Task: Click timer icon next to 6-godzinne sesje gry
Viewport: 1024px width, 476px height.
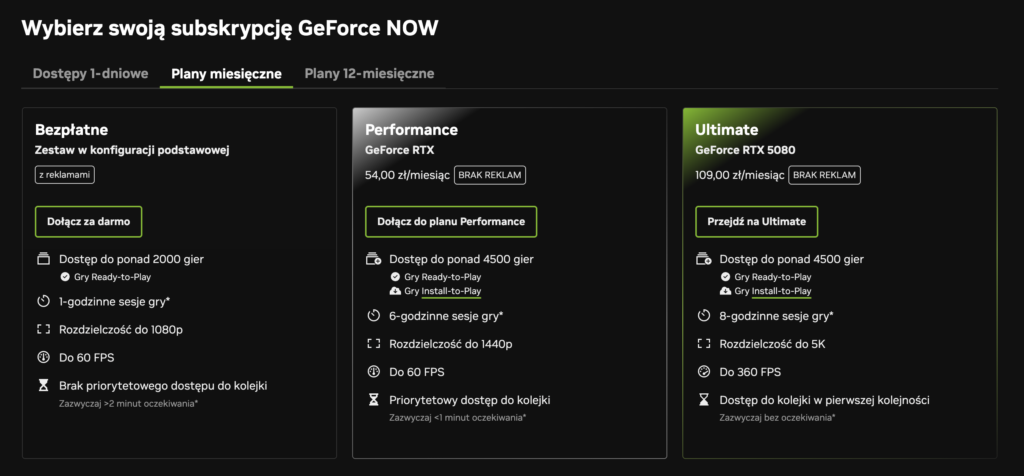Action: pos(374,316)
